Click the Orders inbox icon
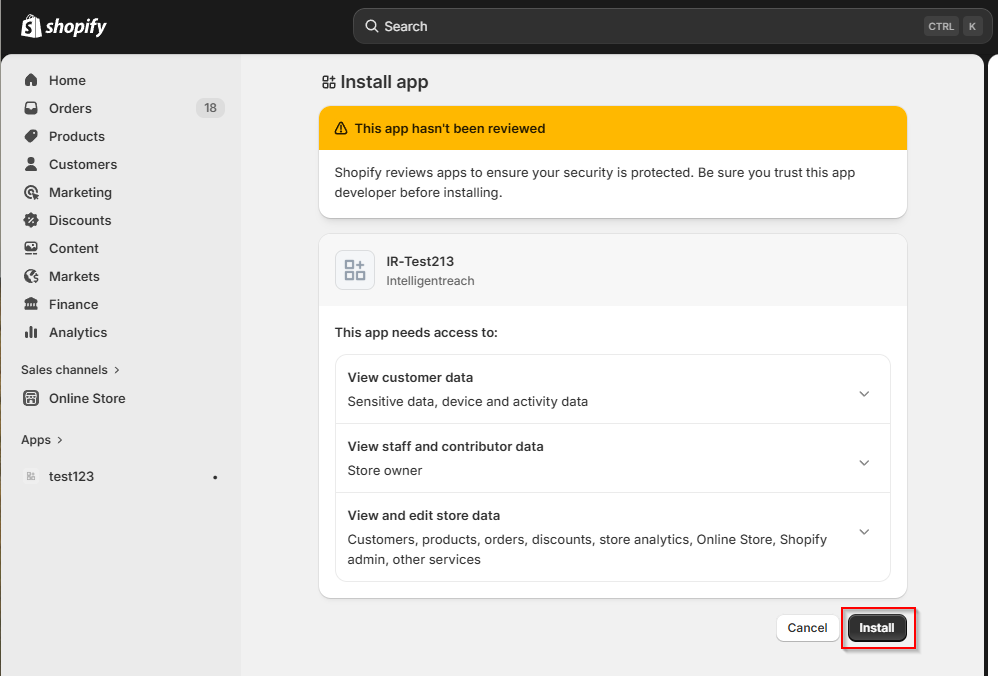This screenshot has height=676, width=998. pyautogui.click(x=31, y=108)
